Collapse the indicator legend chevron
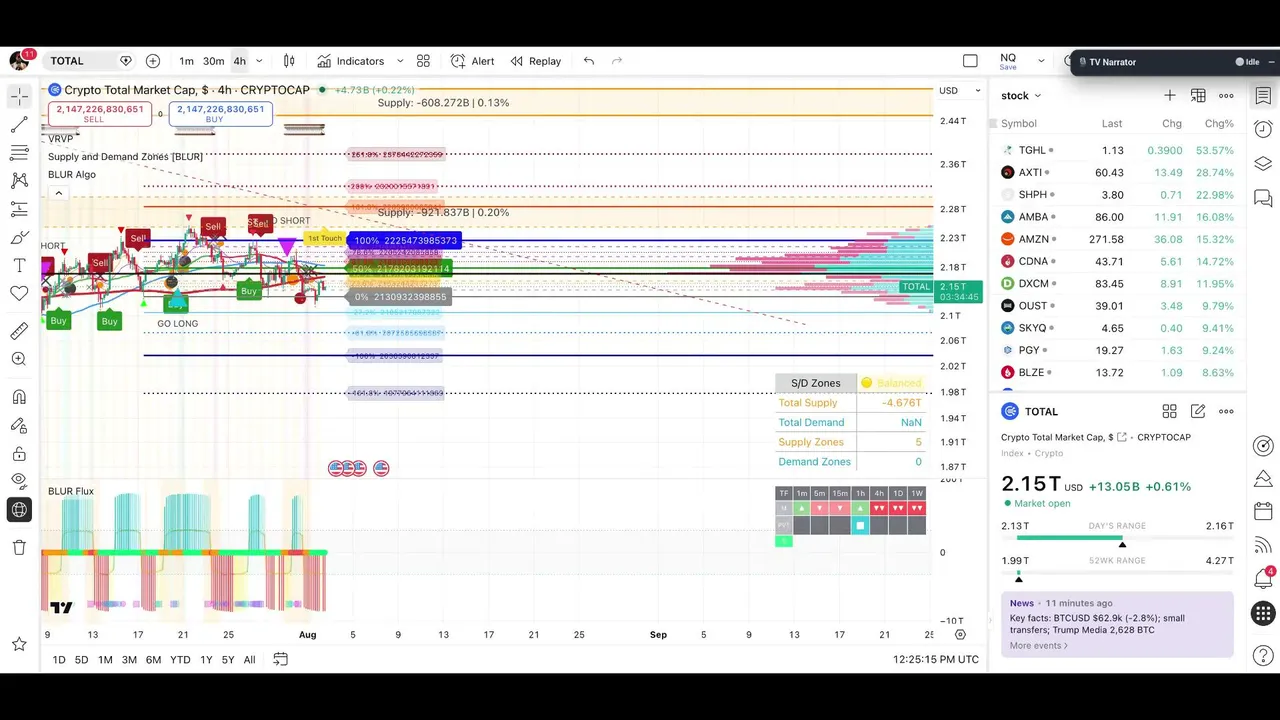Screen dimensions: 1280x720 (x=58, y=193)
